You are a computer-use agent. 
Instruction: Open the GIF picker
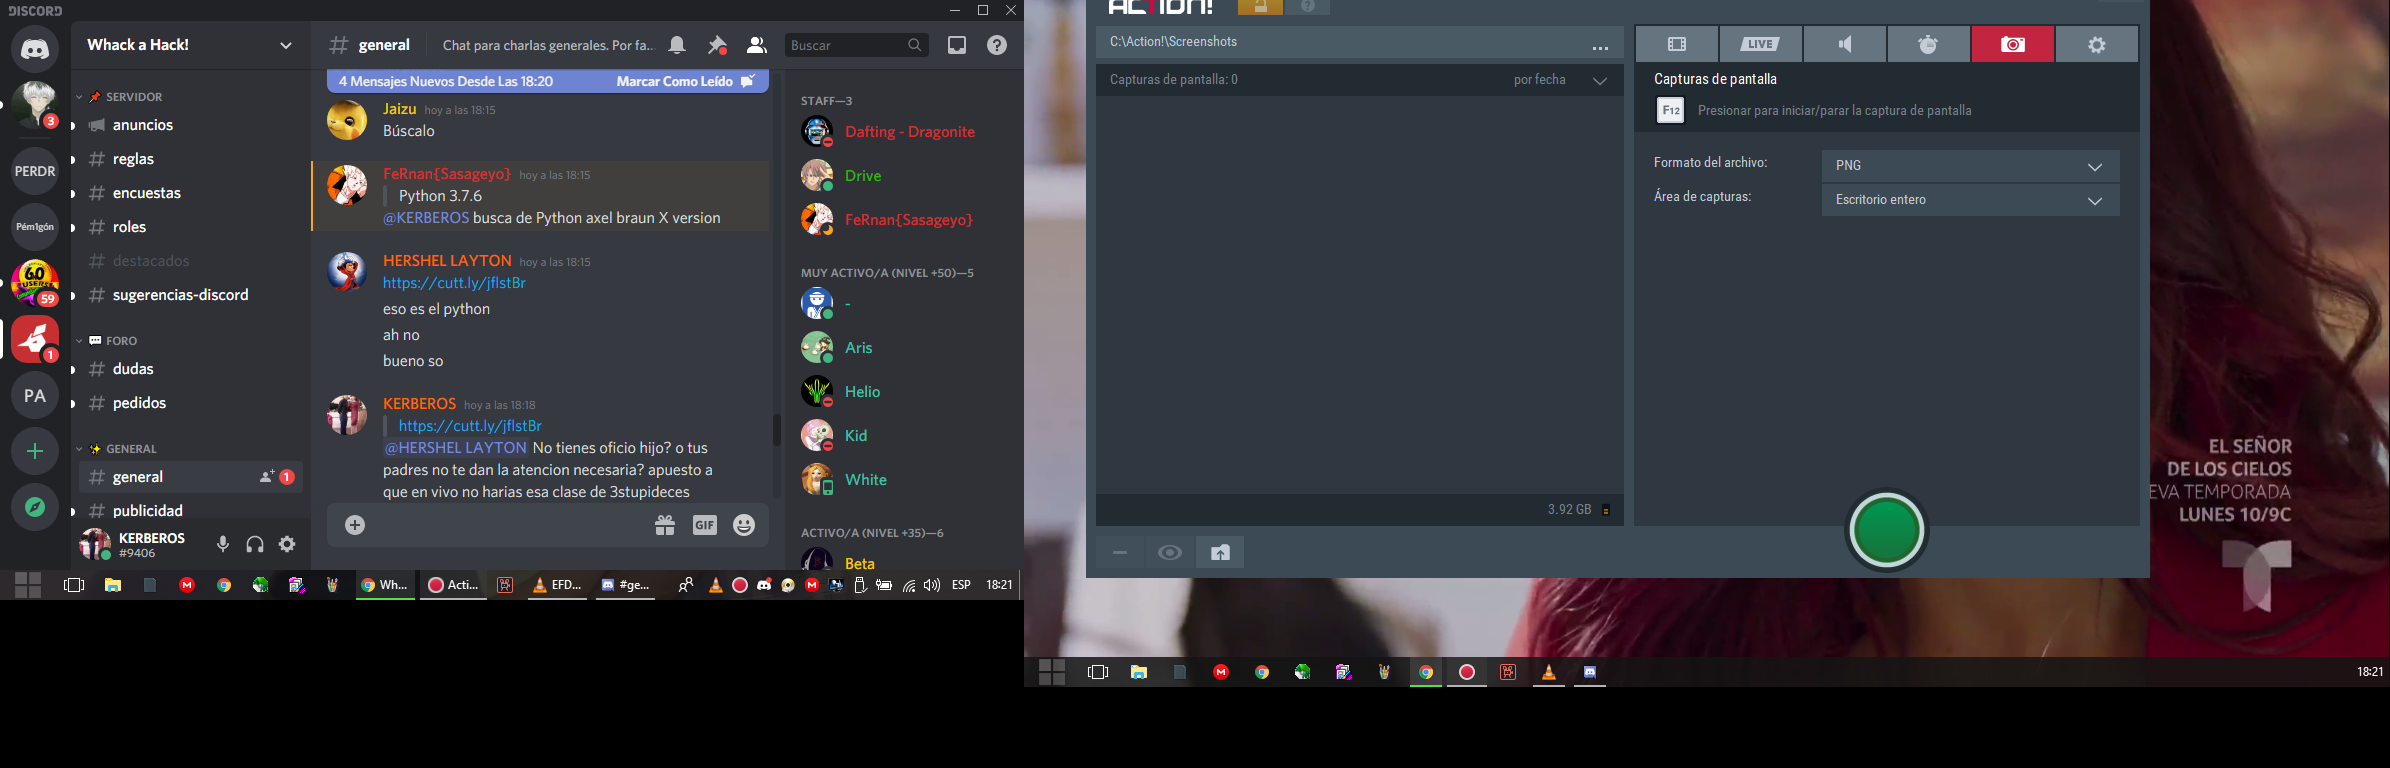pyautogui.click(x=705, y=525)
